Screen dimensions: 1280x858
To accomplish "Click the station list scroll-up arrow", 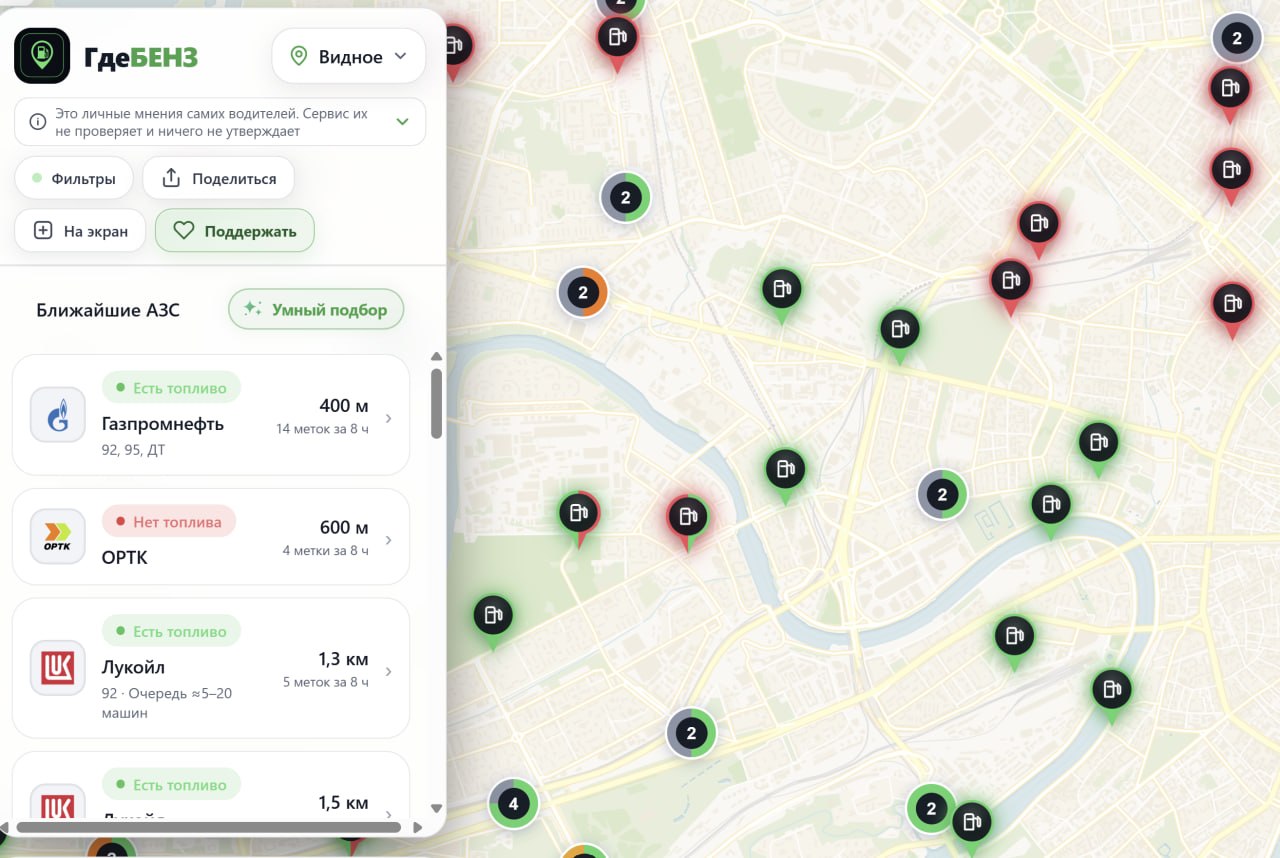I will click(x=436, y=357).
